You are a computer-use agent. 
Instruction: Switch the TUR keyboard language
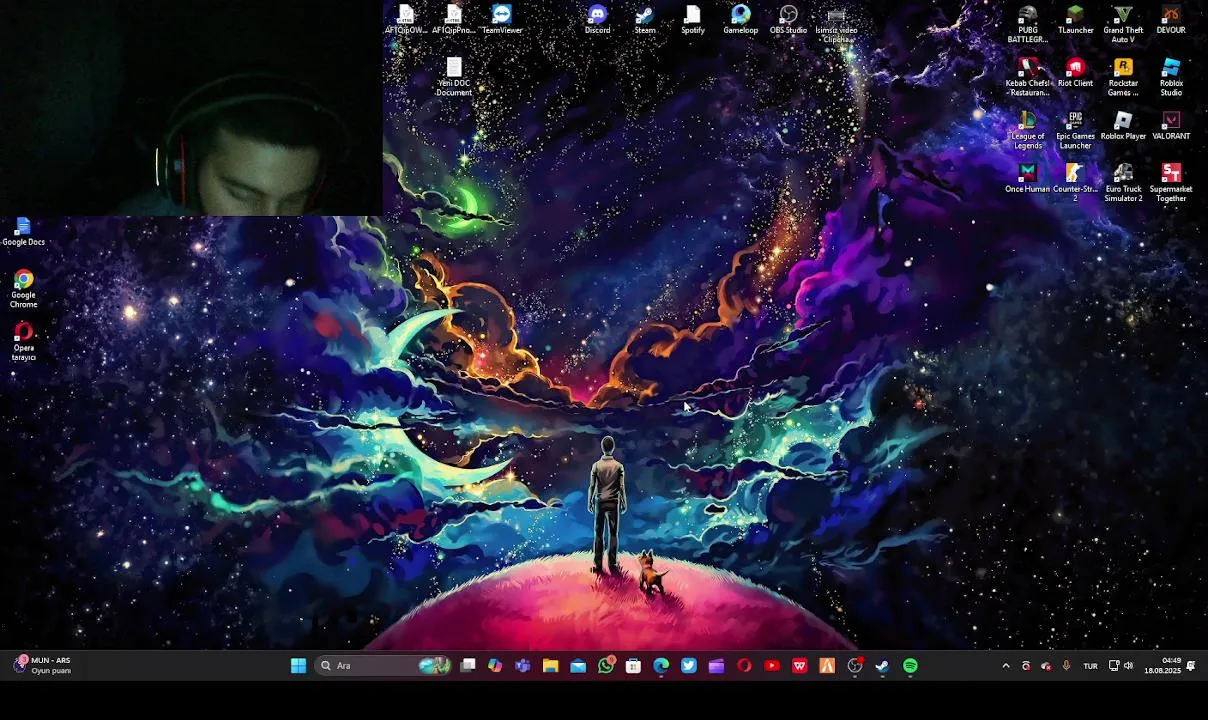pyautogui.click(x=1090, y=666)
